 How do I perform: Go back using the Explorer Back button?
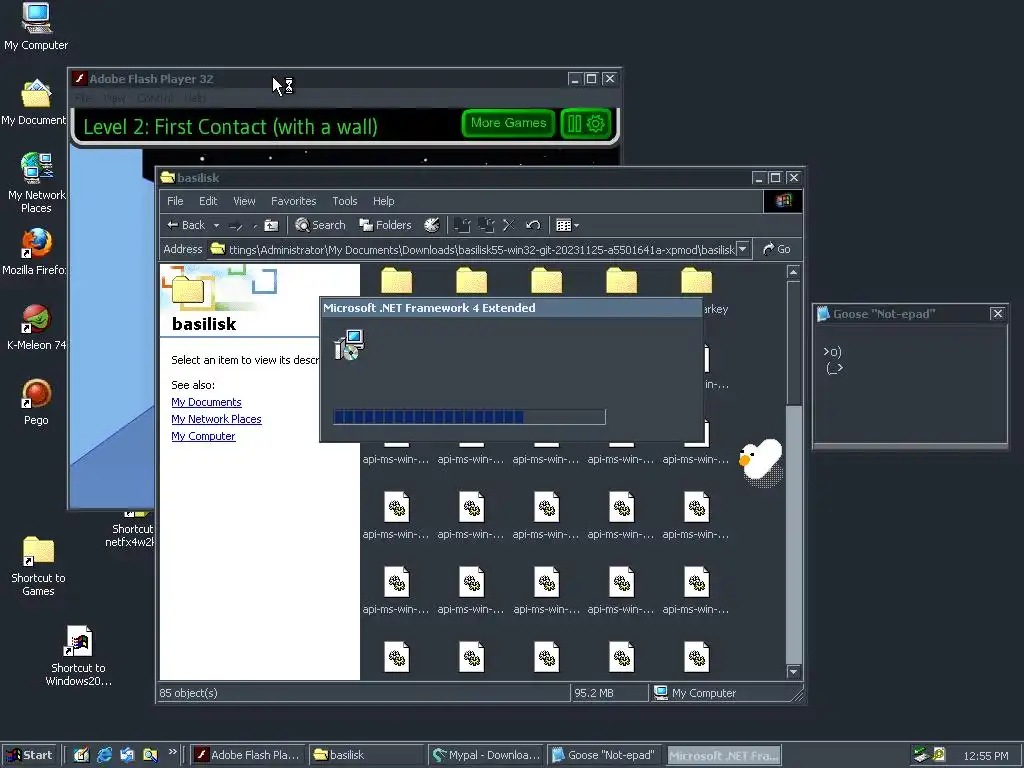pyautogui.click(x=185, y=225)
